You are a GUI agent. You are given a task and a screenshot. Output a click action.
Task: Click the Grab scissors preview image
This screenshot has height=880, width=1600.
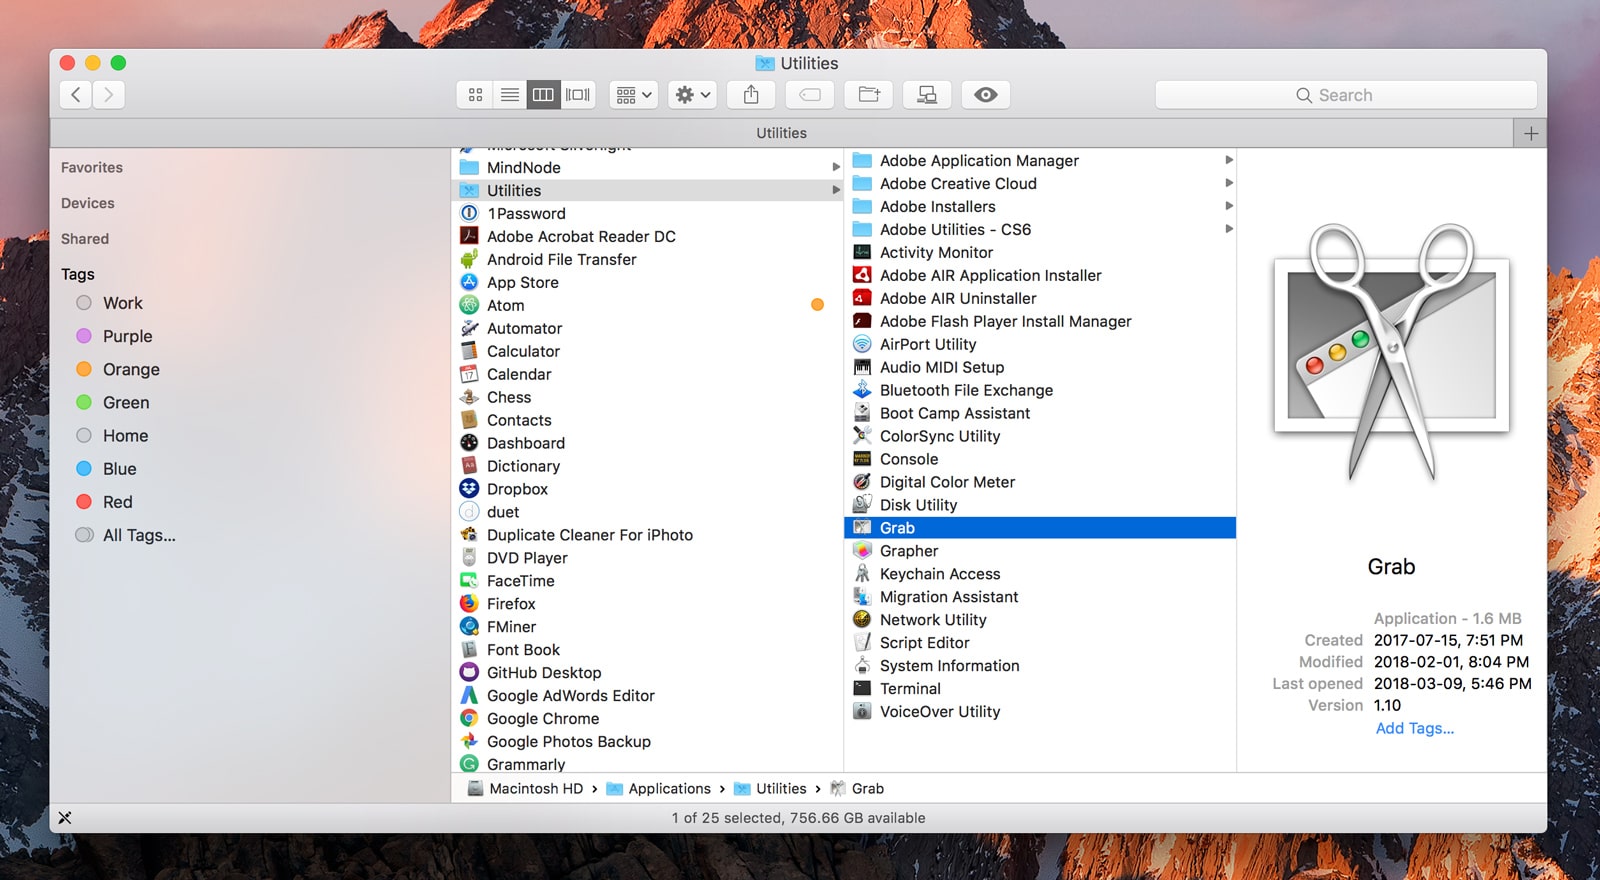[x=1391, y=352]
